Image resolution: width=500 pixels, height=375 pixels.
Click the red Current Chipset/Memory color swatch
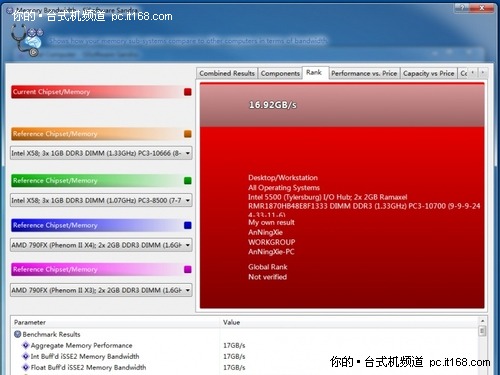click(188, 92)
